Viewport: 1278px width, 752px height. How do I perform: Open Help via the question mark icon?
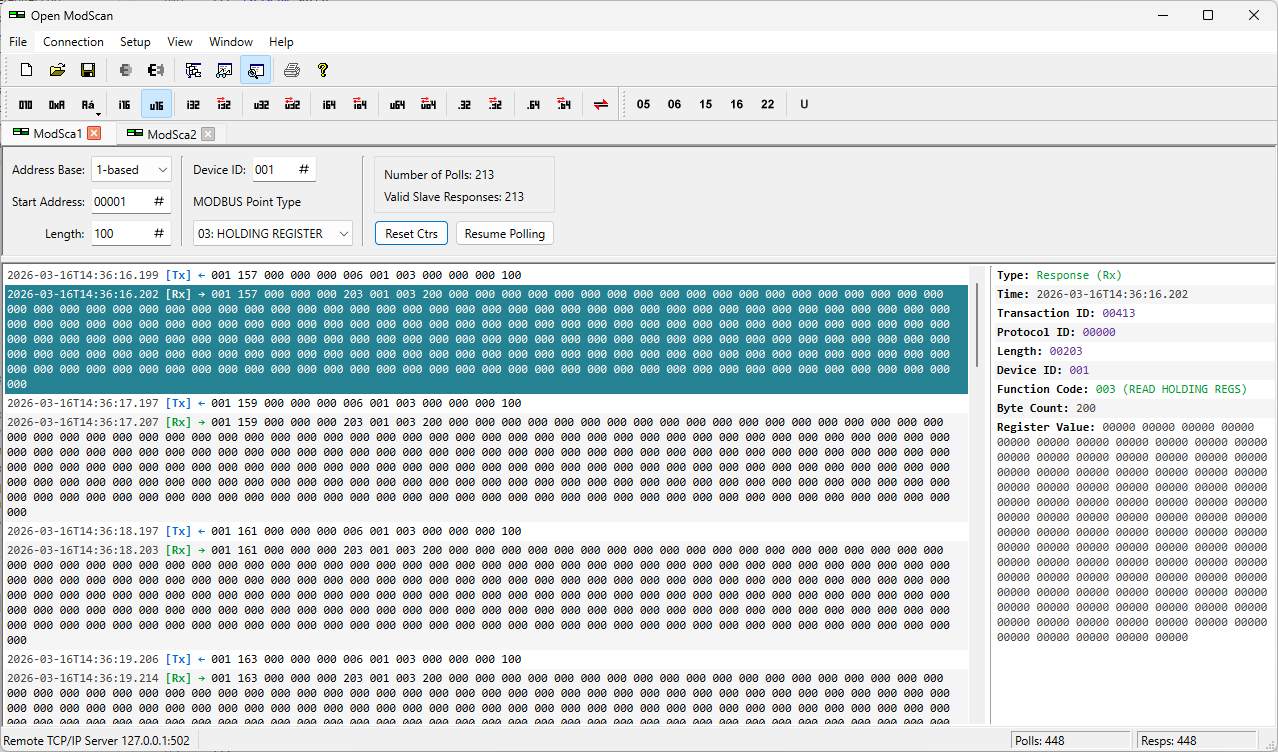pos(322,70)
